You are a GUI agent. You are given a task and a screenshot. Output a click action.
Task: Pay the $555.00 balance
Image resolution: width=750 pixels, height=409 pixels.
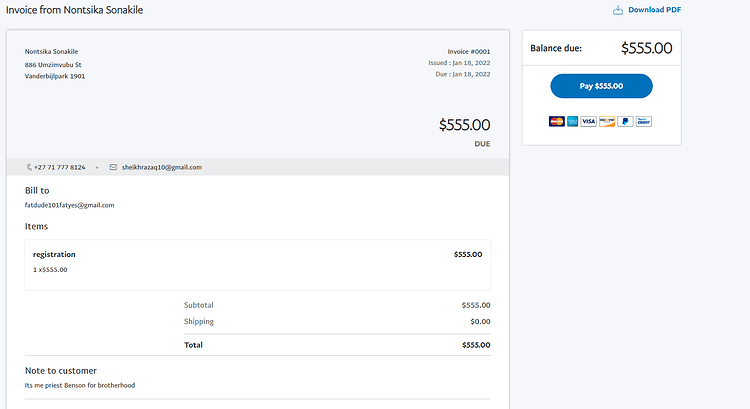click(601, 86)
